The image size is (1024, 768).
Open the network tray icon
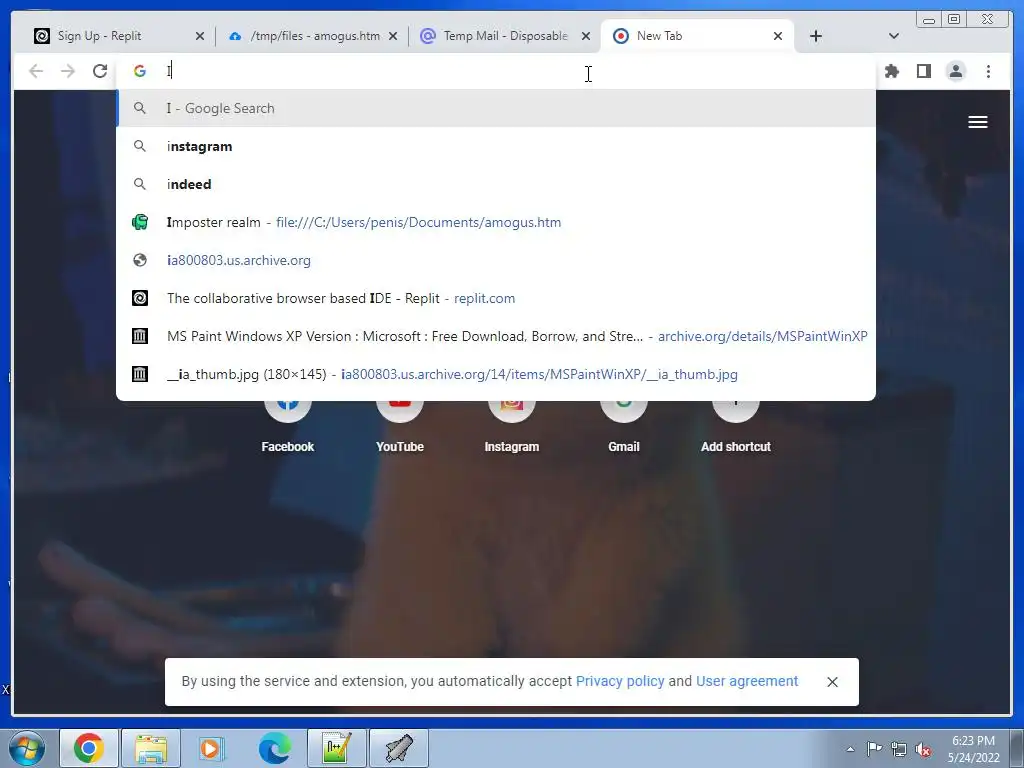(899, 749)
